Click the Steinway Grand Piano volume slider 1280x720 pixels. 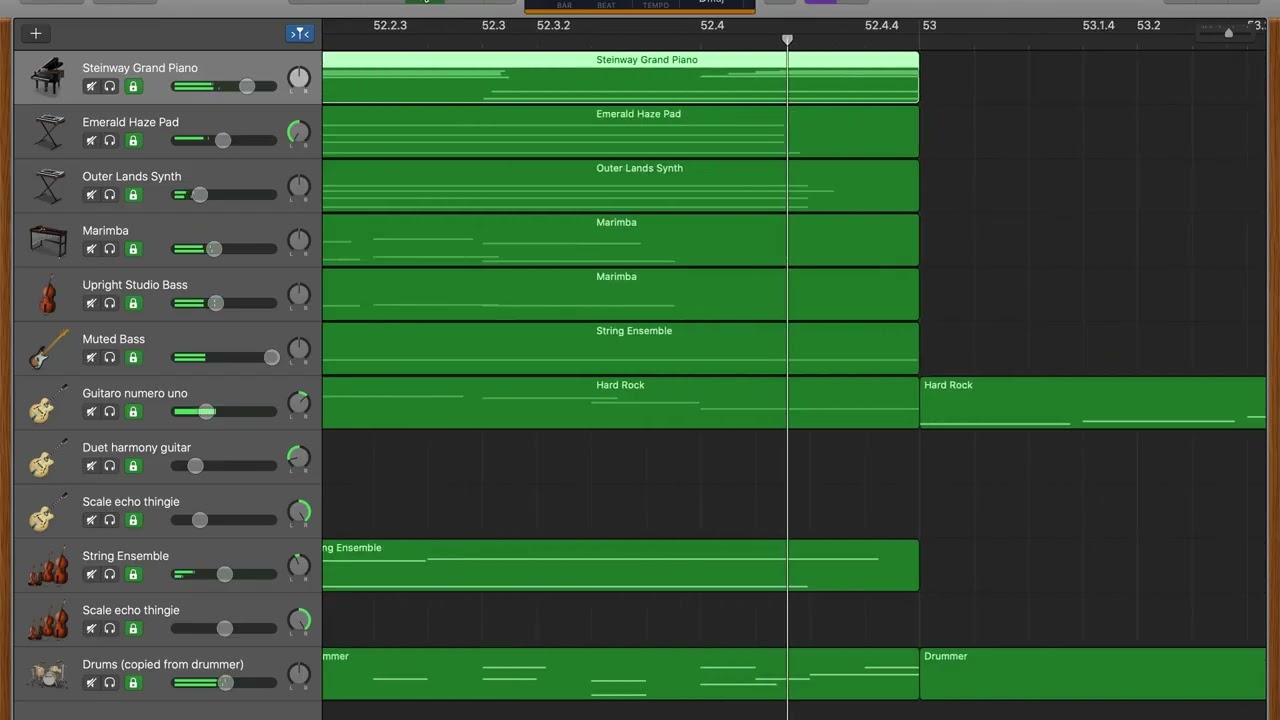[x=224, y=86]
